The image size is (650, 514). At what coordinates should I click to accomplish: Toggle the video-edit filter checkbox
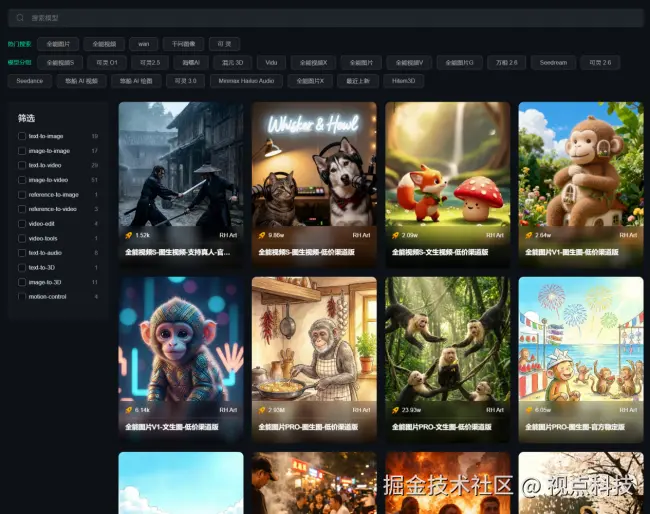(x=22, y=224)
